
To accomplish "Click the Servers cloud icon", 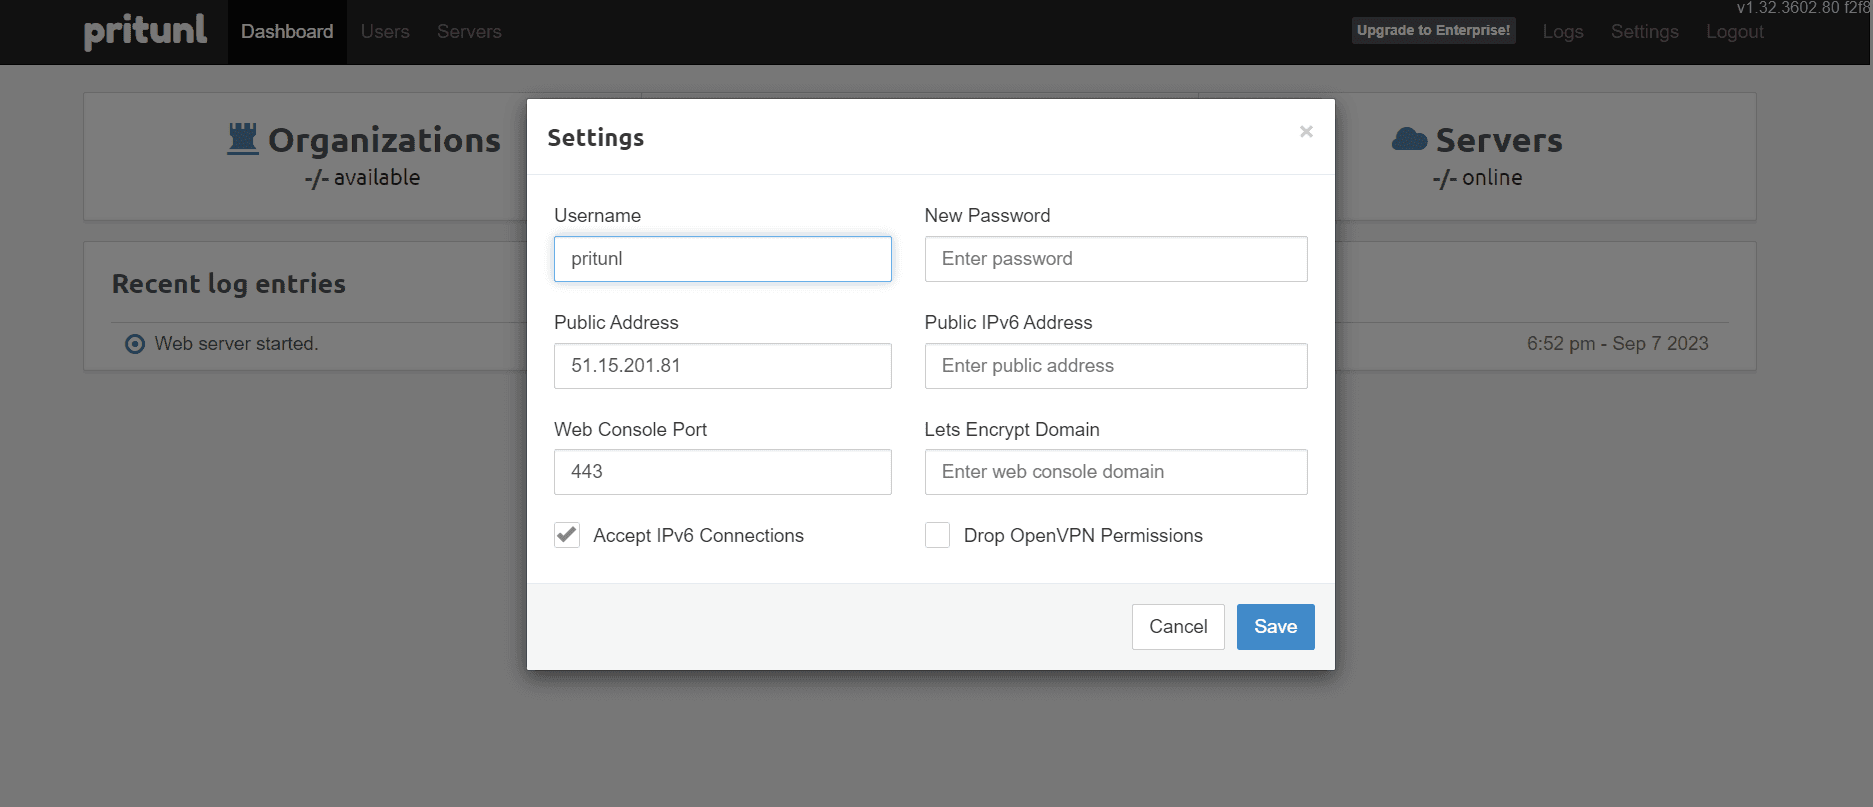I will 1409,139.
